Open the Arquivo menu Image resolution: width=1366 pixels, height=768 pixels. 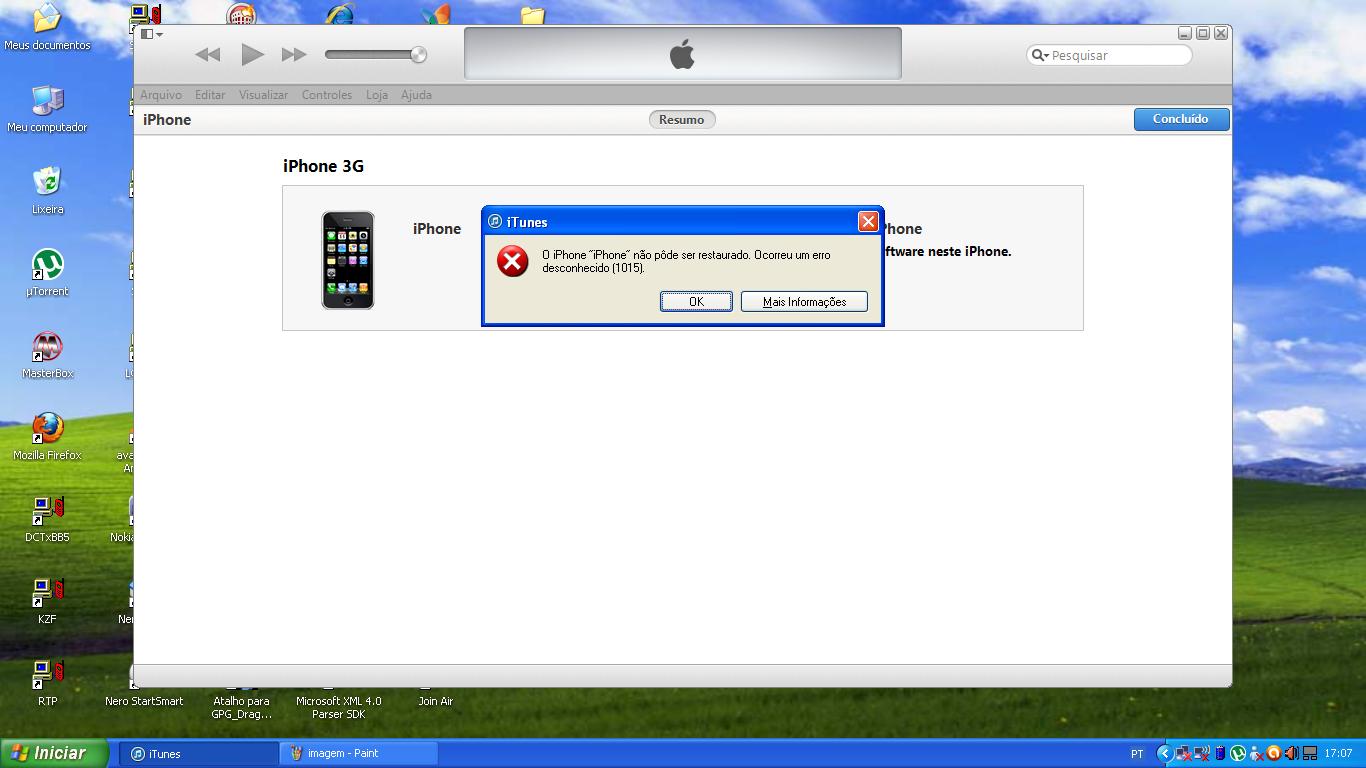161,95
